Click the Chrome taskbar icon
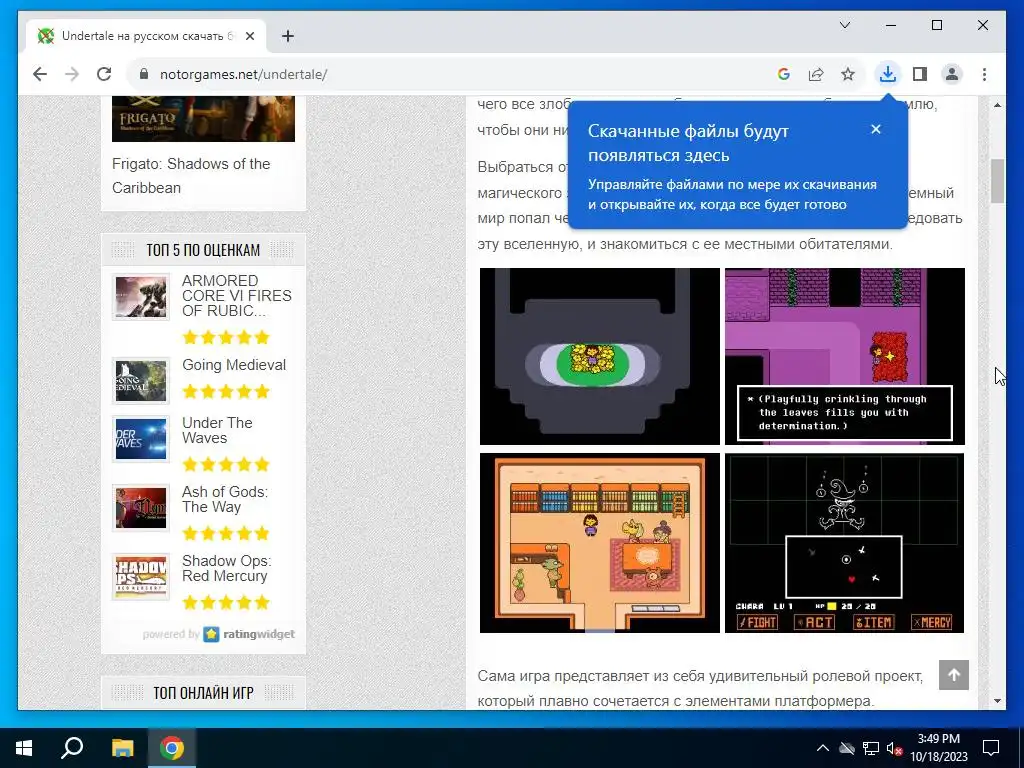The height and width of the screenshot is (768, 1024). [x=172, y=748]
